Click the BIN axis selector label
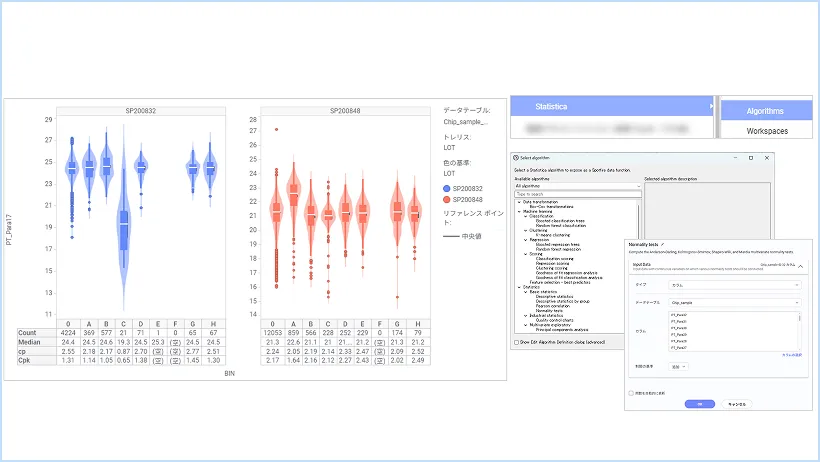The image size is (820, 462). pos(230,374)
